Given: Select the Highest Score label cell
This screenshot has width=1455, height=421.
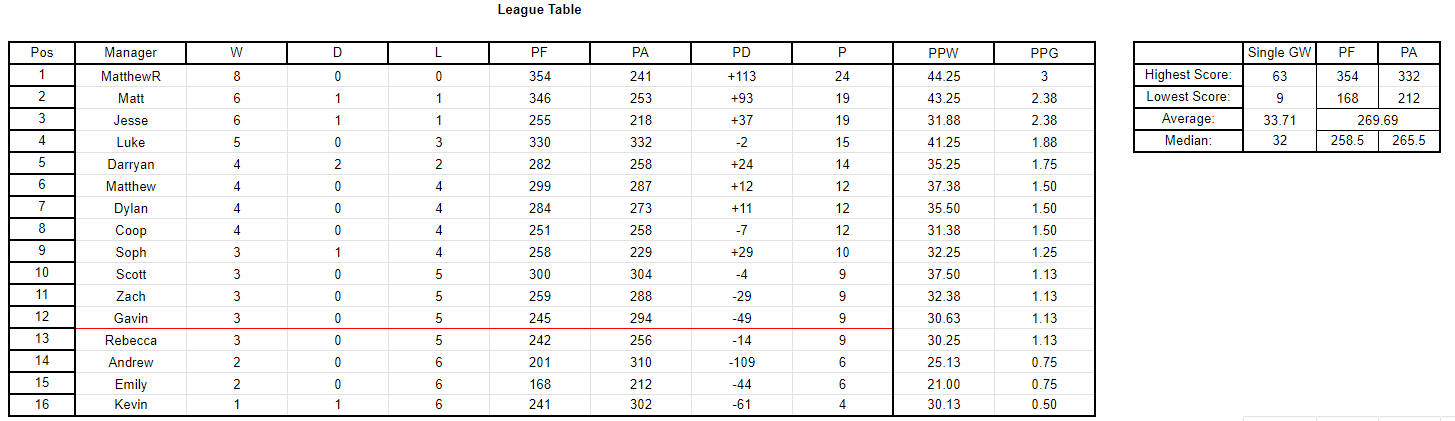Looking at the screenshot, I should tap(1189, 75).
